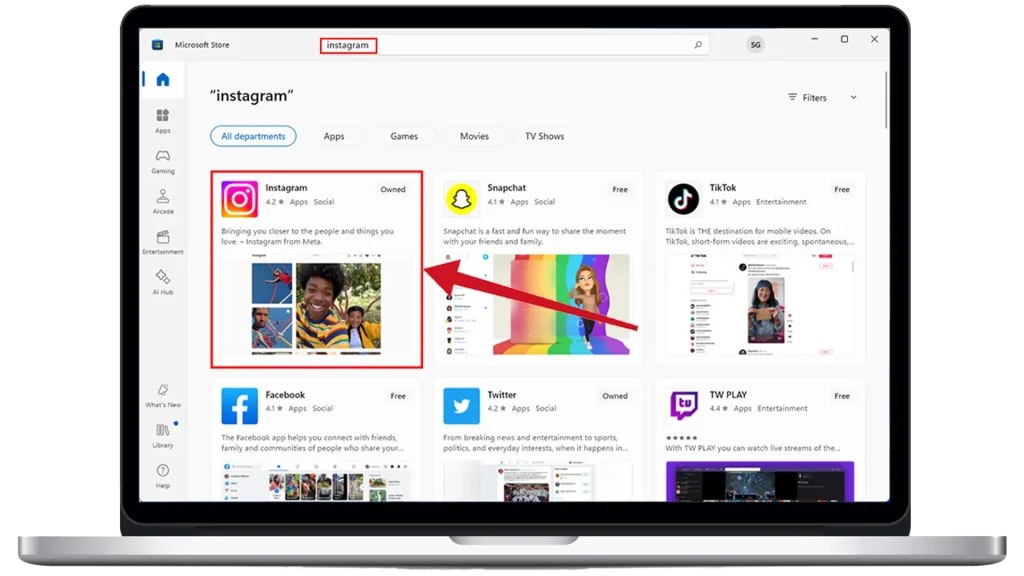Minimize the Microsoft Store window
This screenshot has width=1024, height=576.
point(814,39)
